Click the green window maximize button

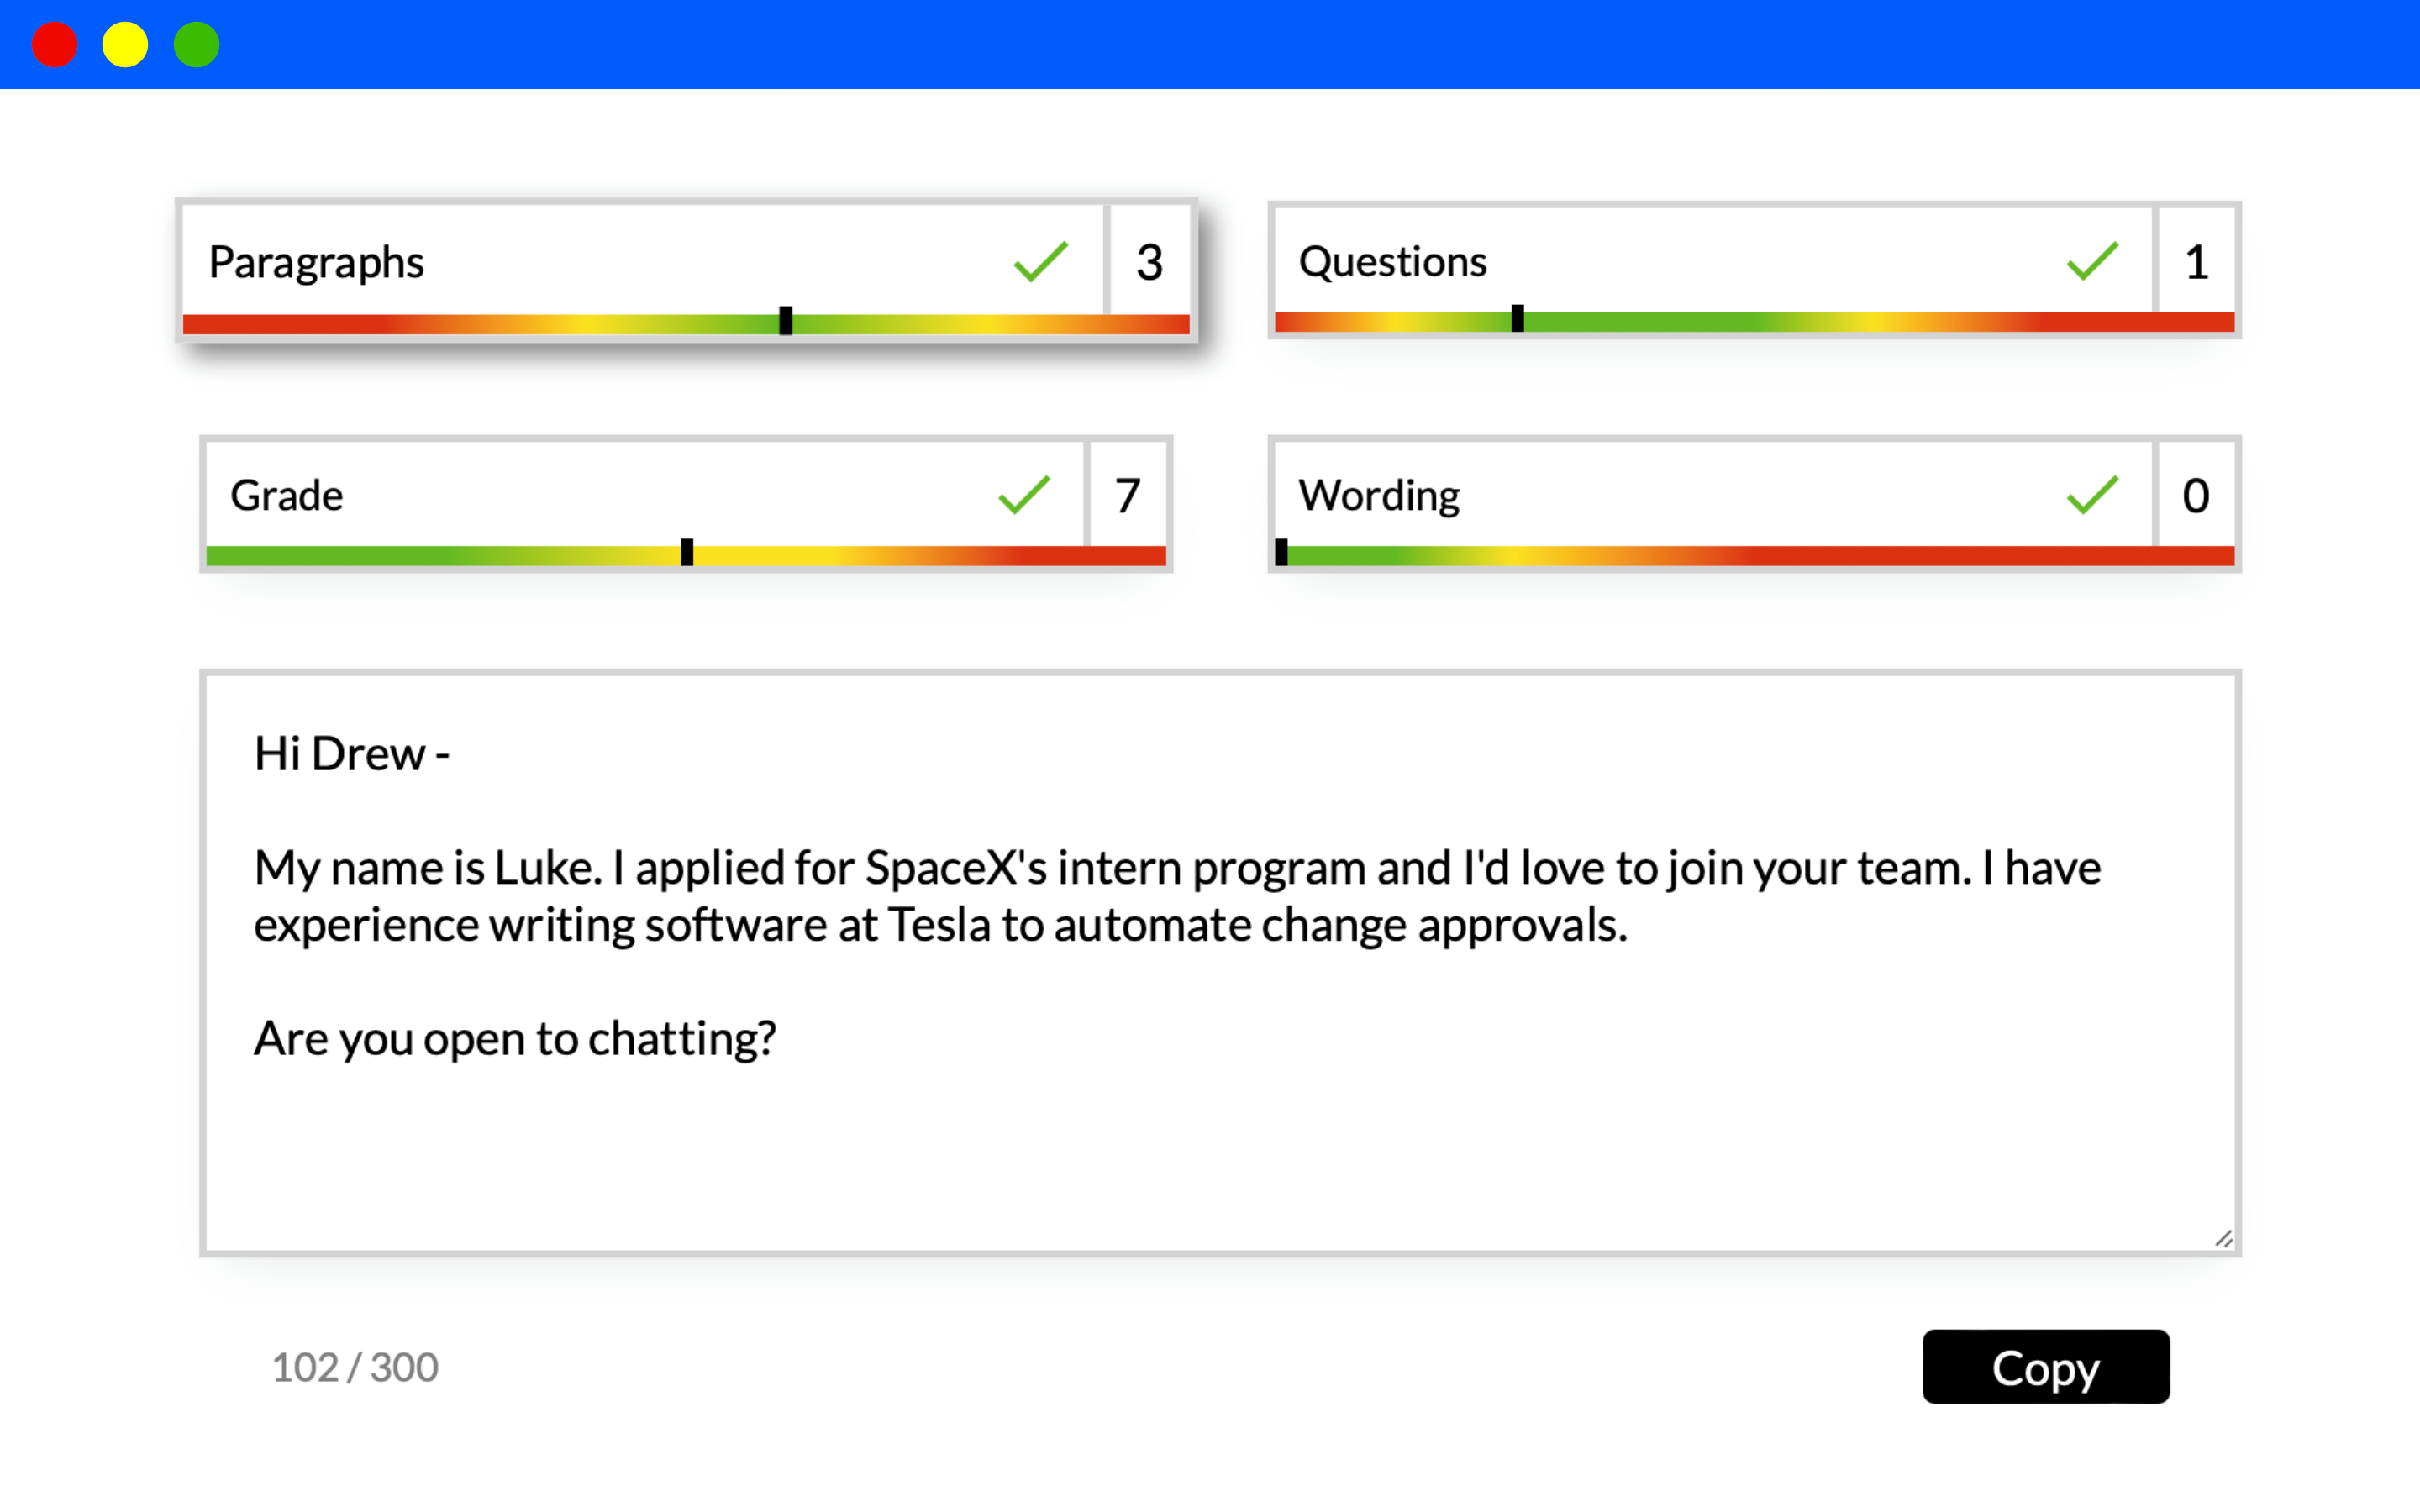[196, 45]
